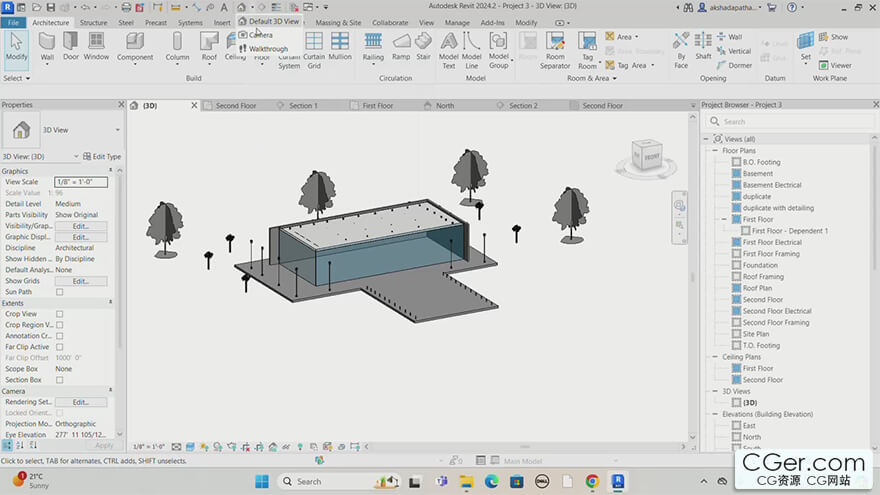880x495 pixels.
Task: Click the Edit Type button
Action: 102,157
